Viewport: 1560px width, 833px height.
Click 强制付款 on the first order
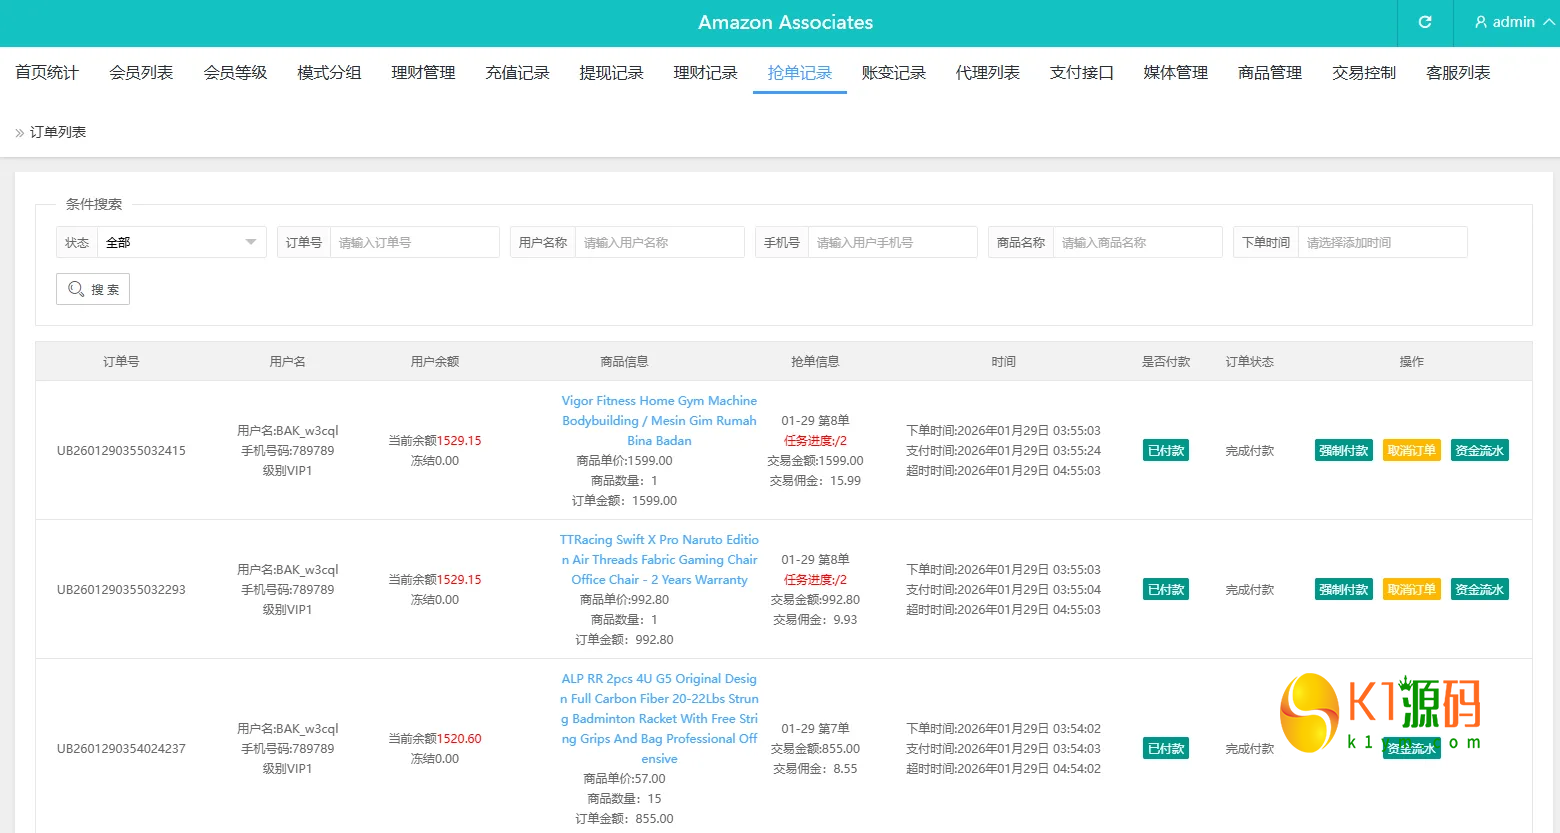tap(1343, 450)
